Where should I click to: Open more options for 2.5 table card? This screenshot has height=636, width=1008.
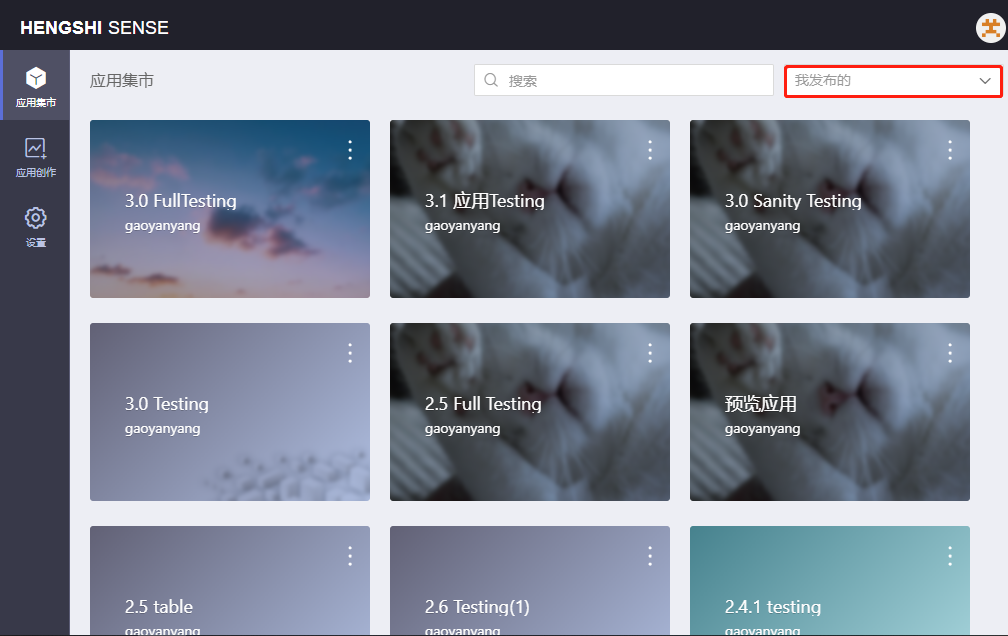[x=350, y=556]
